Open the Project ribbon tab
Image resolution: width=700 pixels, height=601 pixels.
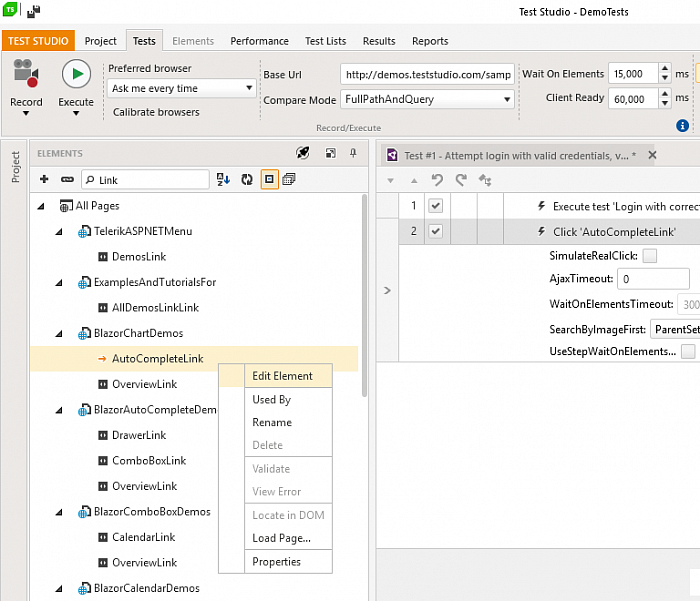(100, 41)
